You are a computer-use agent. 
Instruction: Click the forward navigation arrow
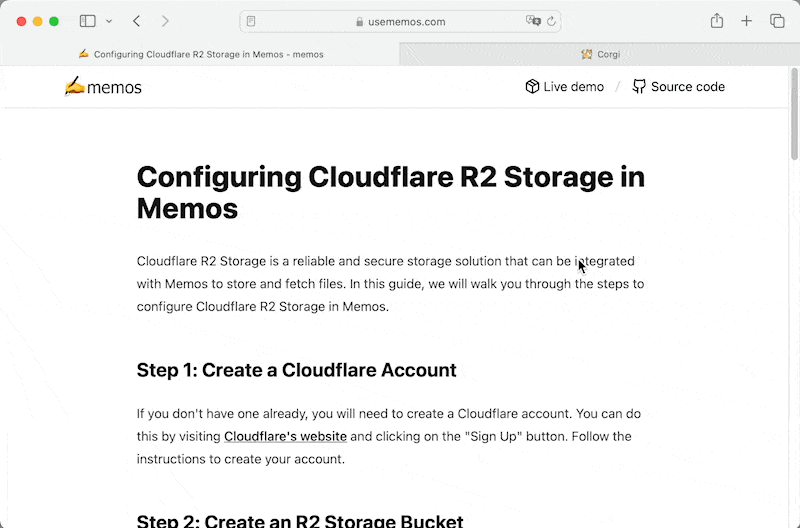[165, 21]
